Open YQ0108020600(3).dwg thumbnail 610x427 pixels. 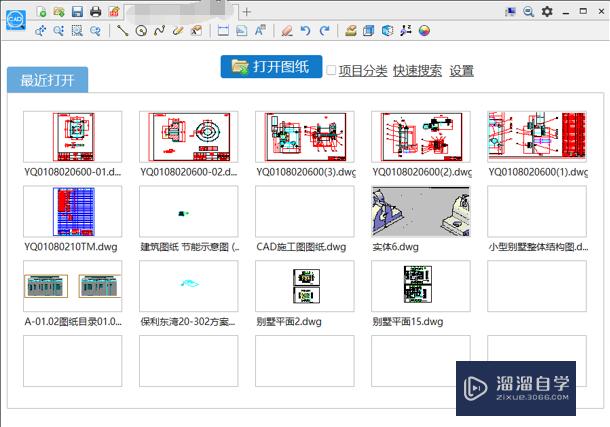tap(305, 136)
